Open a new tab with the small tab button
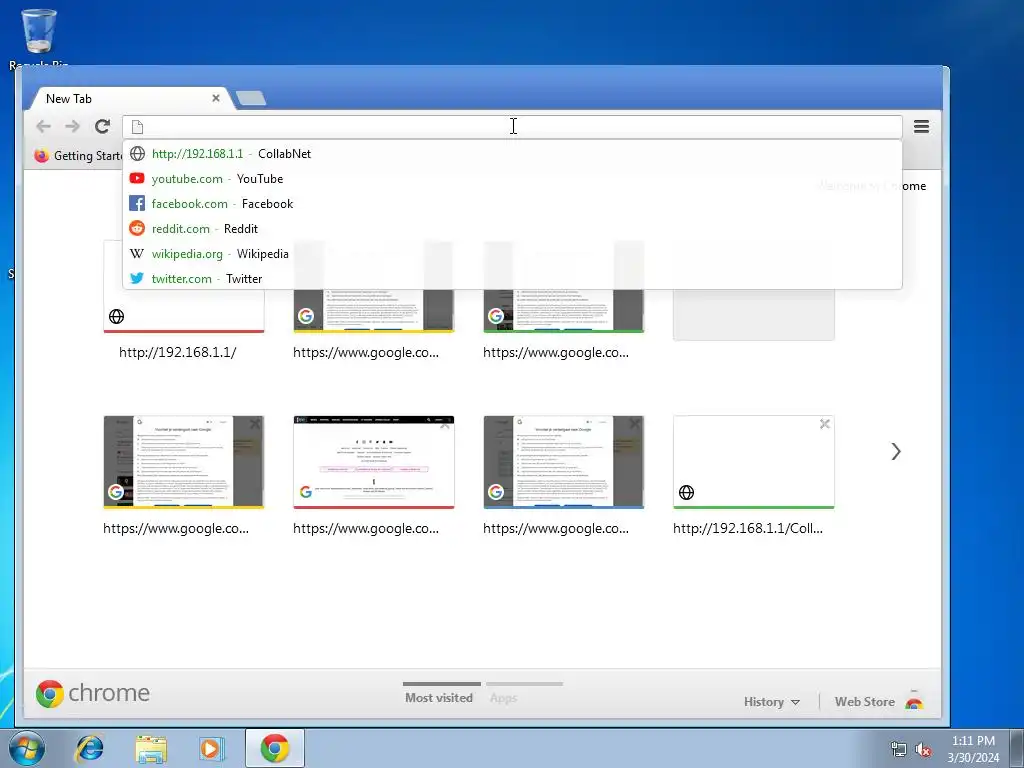This screenshot has height=768, width=1024. [251, 98]
